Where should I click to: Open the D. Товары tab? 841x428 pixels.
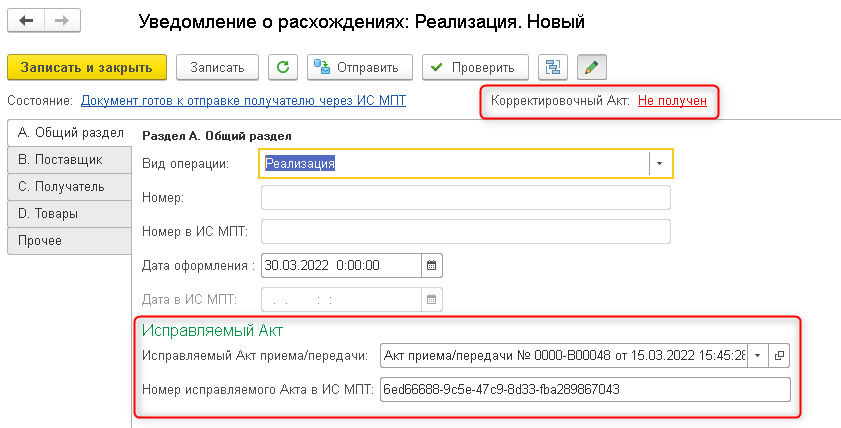point(70,213)
